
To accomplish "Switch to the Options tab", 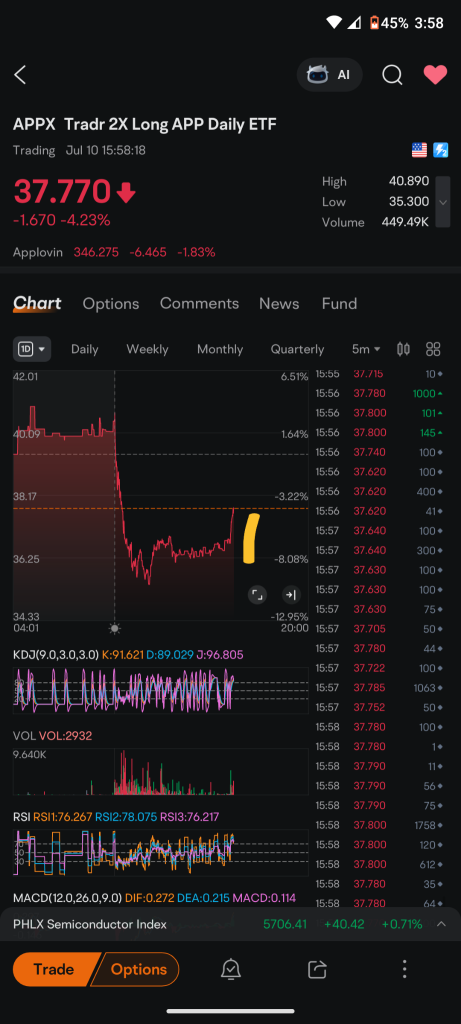I will pyautogui.click(x=111, y=304).
